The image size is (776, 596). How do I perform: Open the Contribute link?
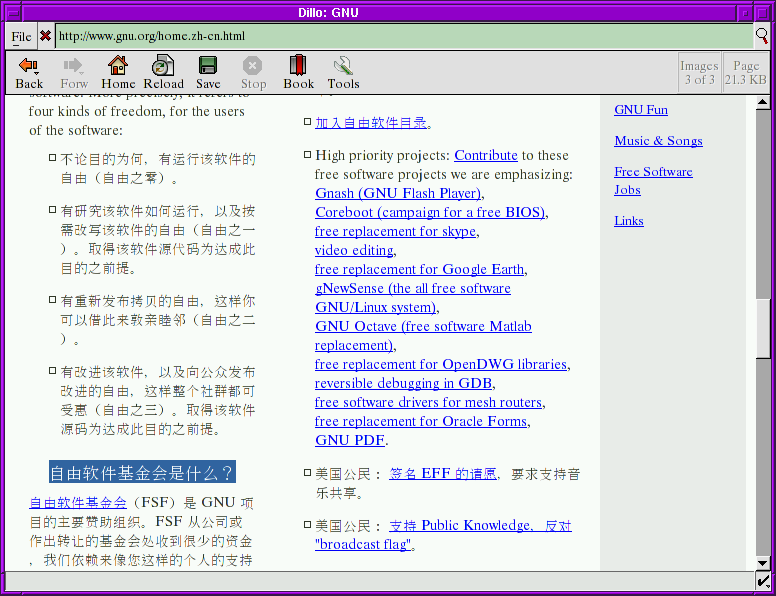(x=485, y=155)
